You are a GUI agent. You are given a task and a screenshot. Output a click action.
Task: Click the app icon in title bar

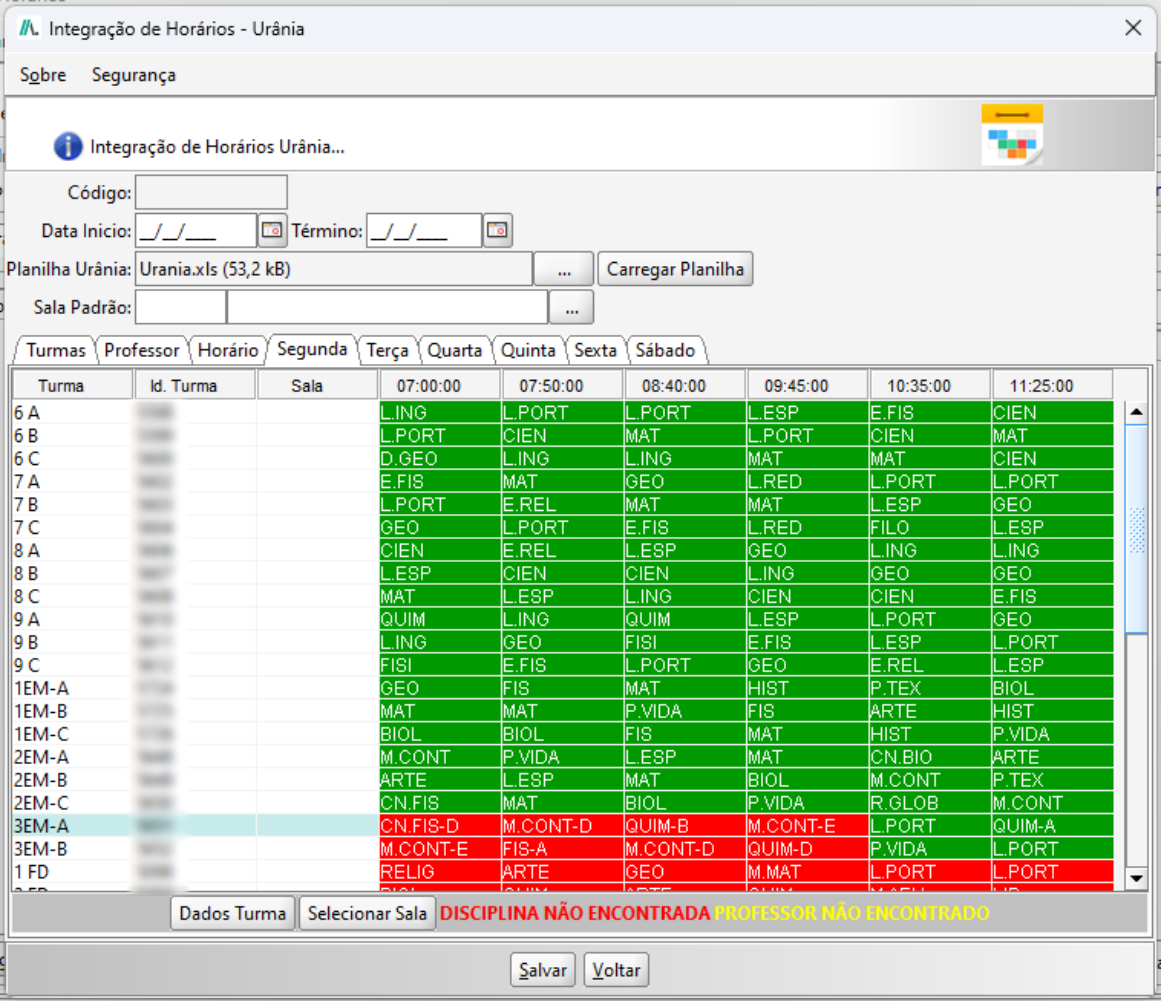[28, 28]
